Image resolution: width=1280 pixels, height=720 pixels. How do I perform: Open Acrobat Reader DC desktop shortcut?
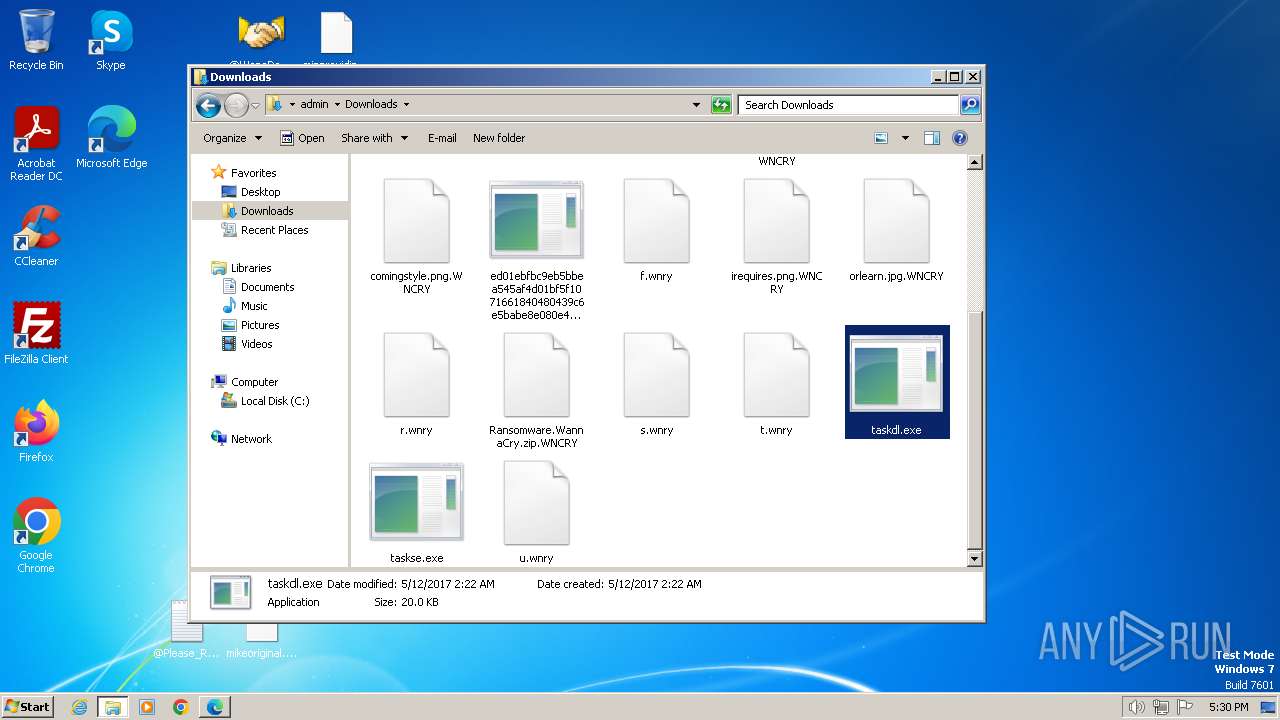(36, 144)
